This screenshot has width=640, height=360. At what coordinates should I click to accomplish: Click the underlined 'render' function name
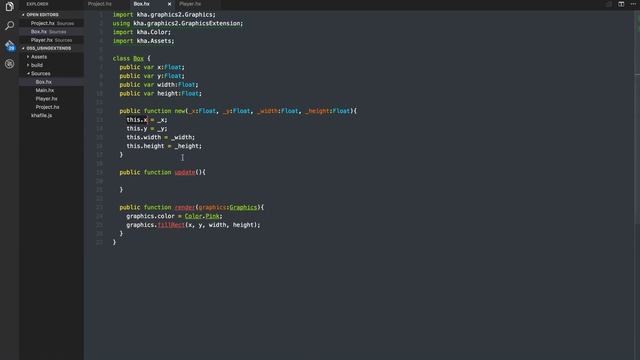click(185, 207)
